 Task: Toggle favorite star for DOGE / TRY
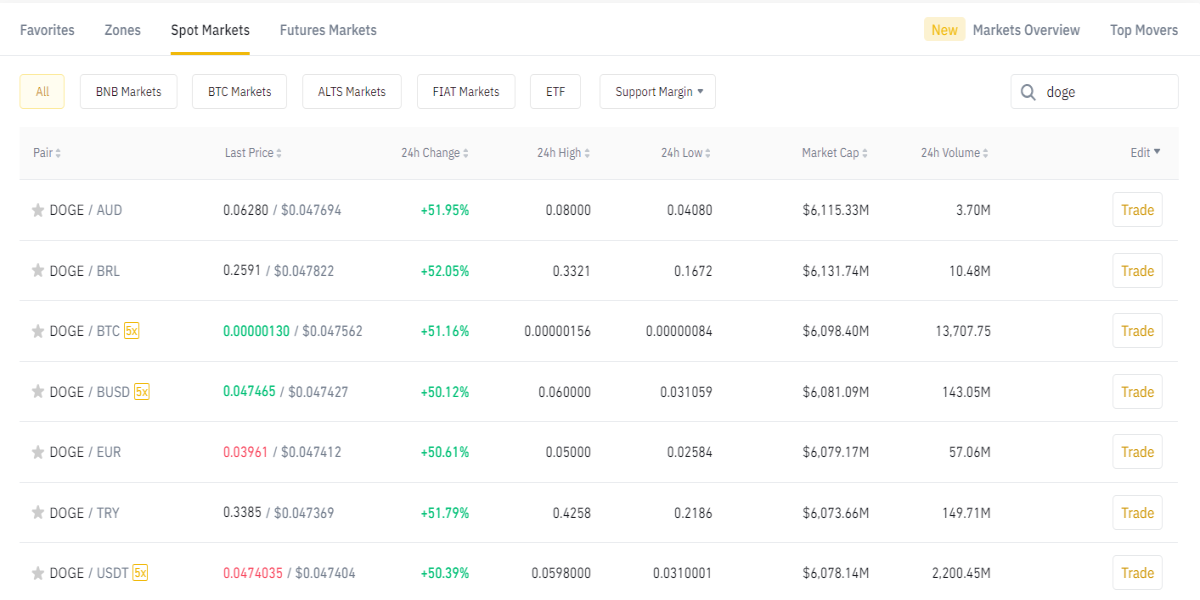tap(38, 513)
